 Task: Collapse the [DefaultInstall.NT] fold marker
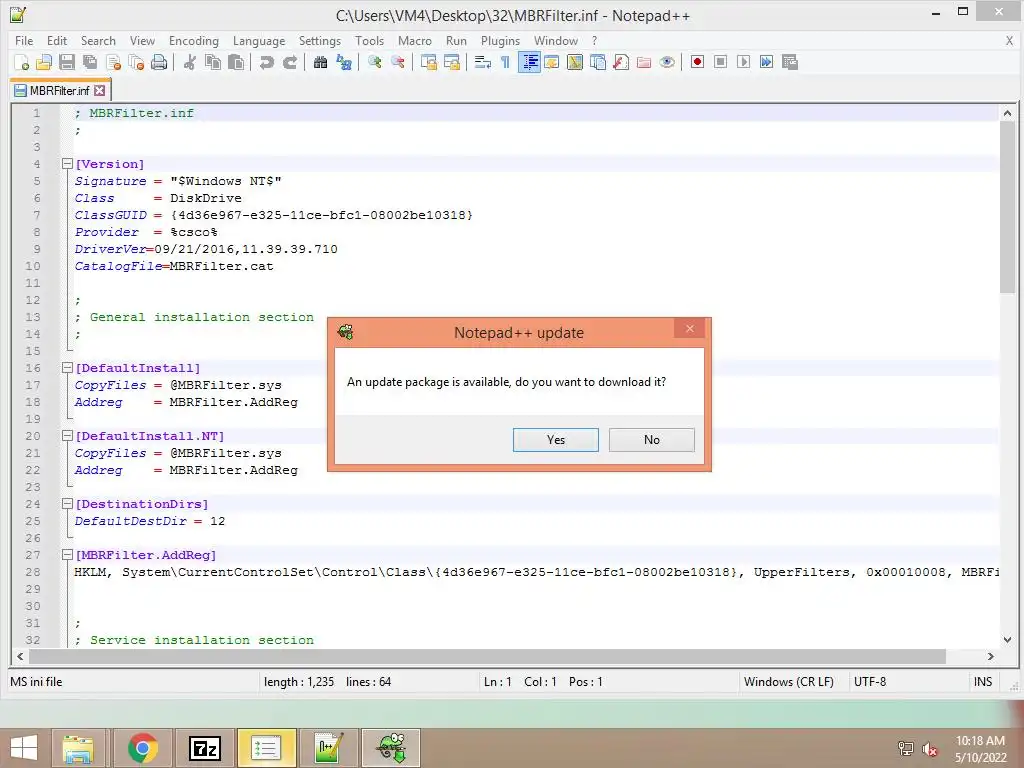67,436
